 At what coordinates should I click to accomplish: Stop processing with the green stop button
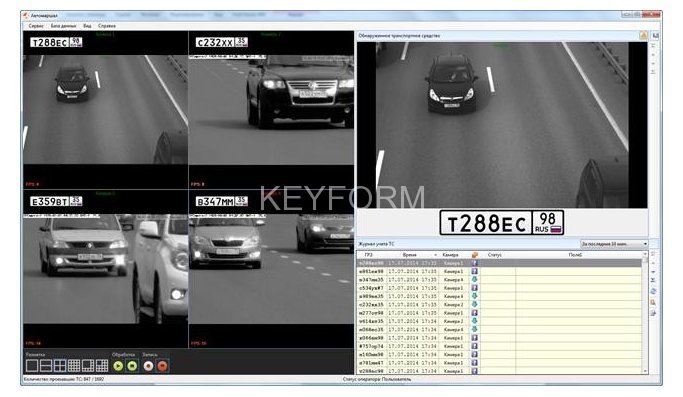(132, 366)
